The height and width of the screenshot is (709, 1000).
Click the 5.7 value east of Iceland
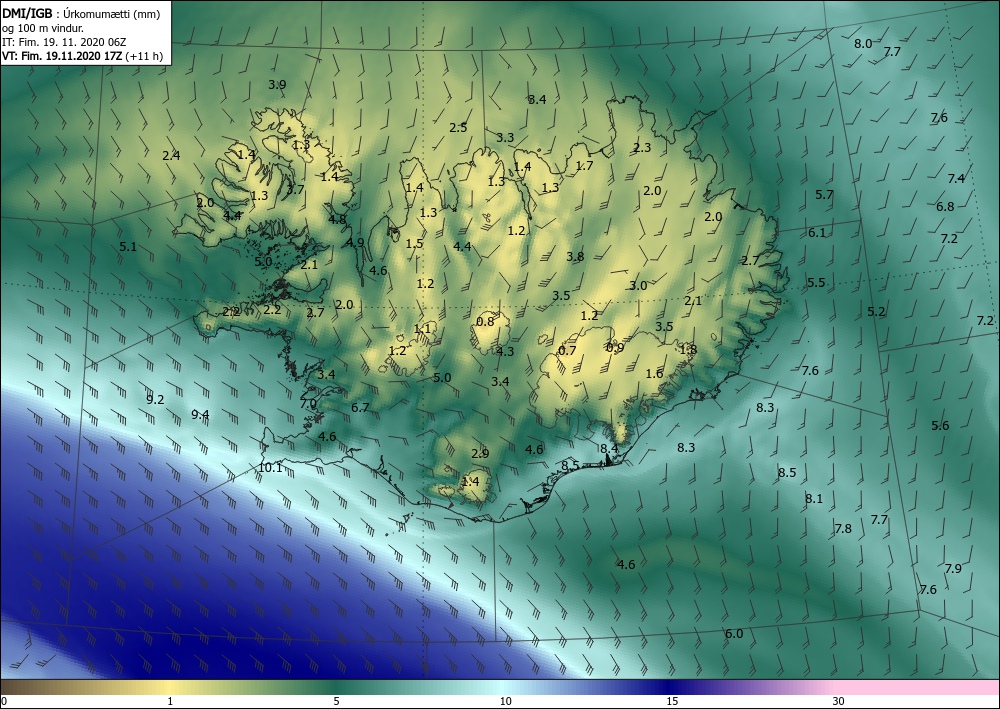coord(825,195)
